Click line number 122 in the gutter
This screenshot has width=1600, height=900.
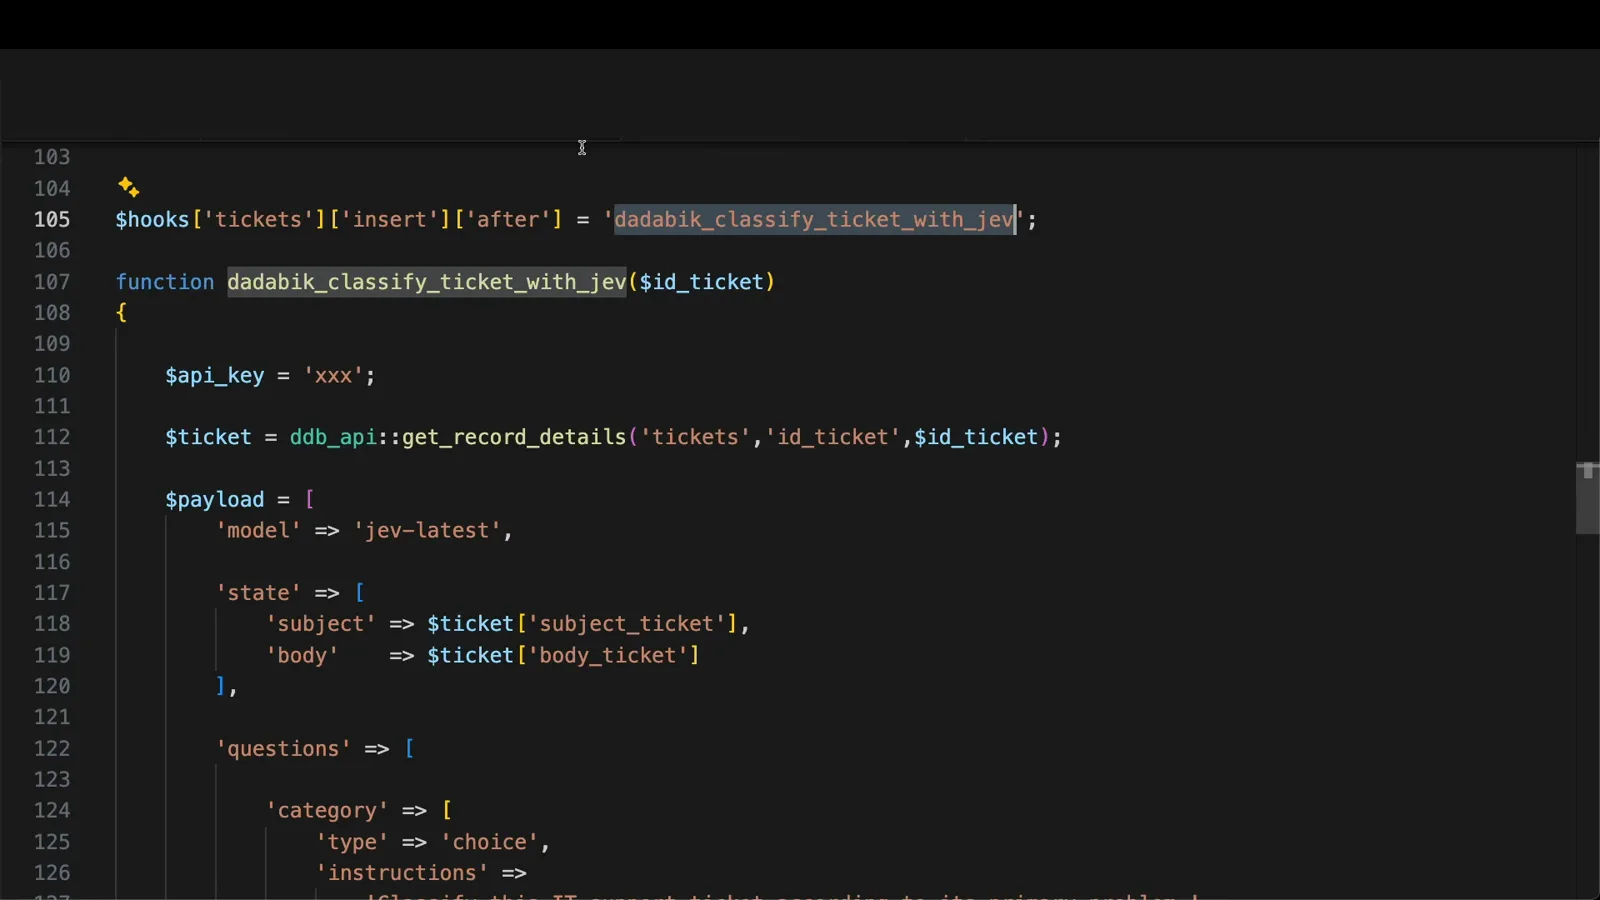click(52, 749)
